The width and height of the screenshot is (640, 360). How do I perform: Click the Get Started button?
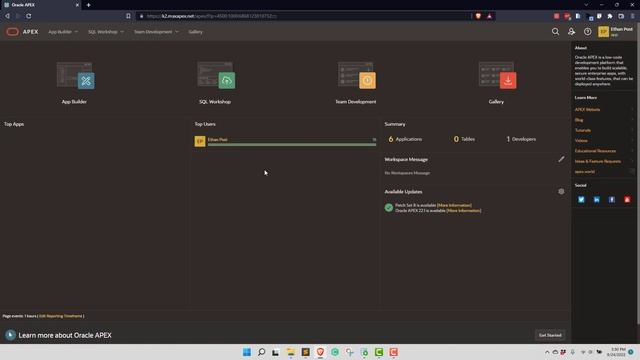point(550,335)
